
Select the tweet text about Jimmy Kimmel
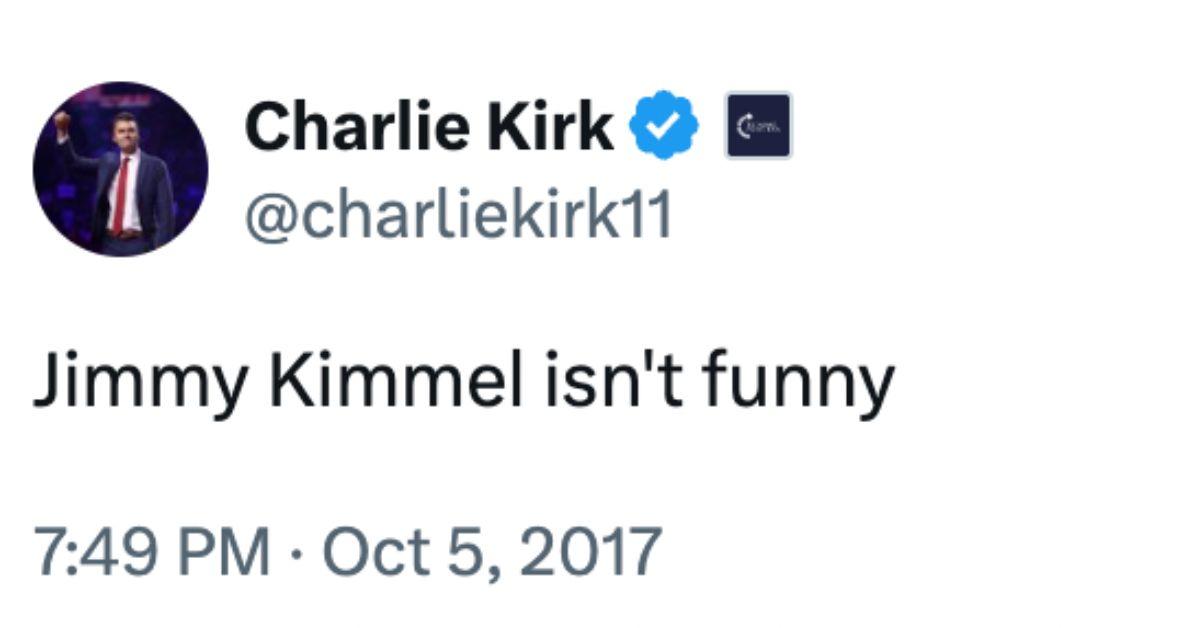click(x=463, y=384)
